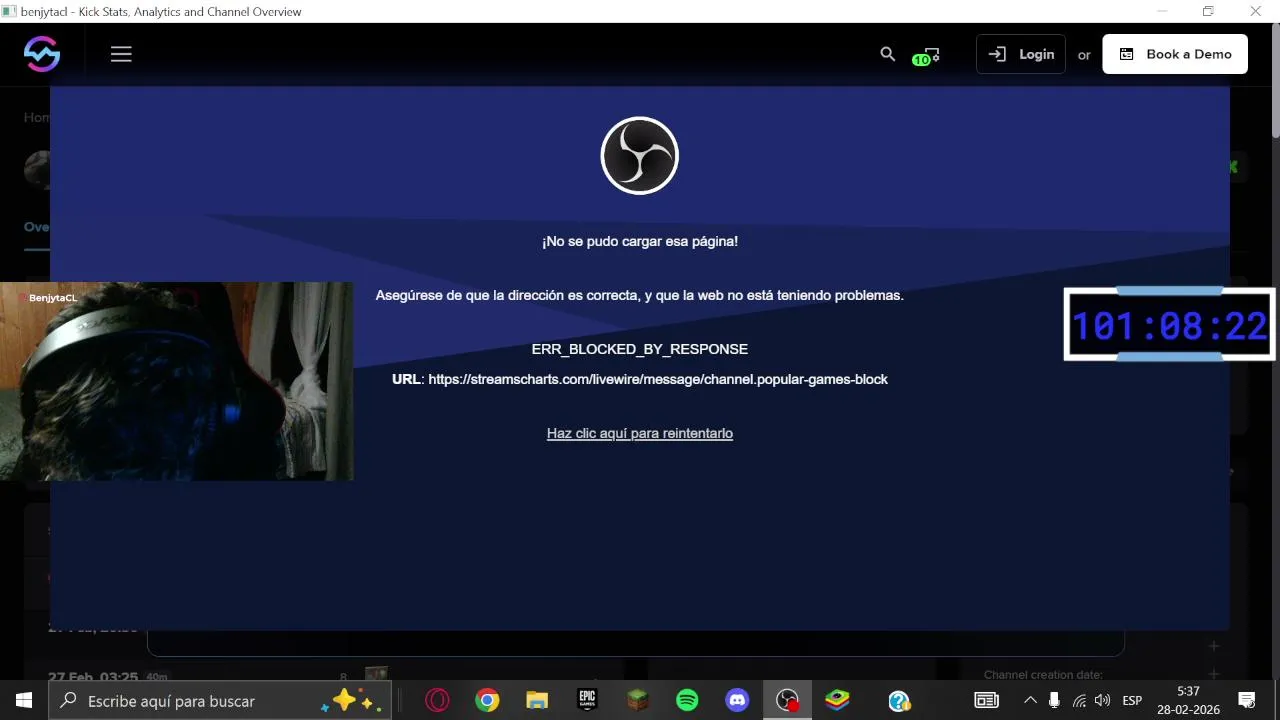Click the streamscharts livewire URL text

coord(658,379)
